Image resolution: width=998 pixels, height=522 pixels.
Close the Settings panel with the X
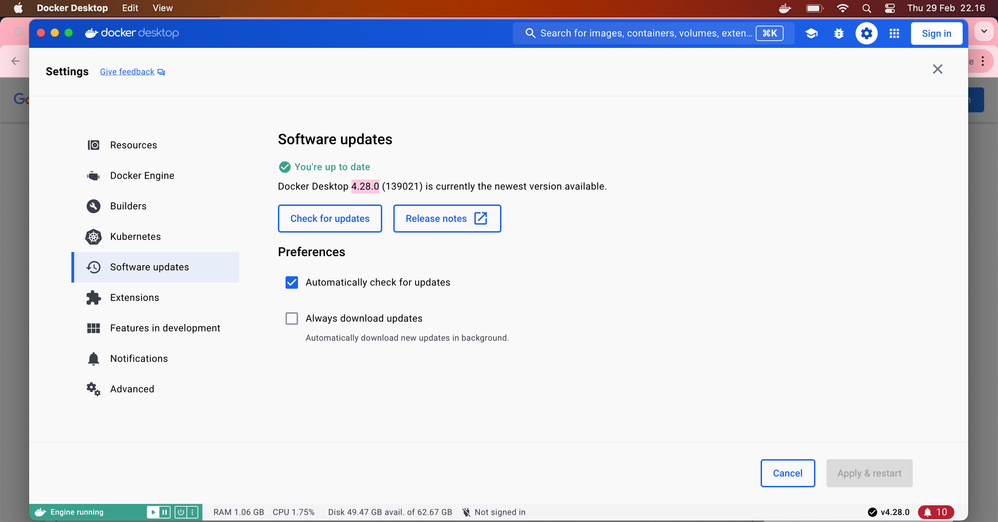938,69
